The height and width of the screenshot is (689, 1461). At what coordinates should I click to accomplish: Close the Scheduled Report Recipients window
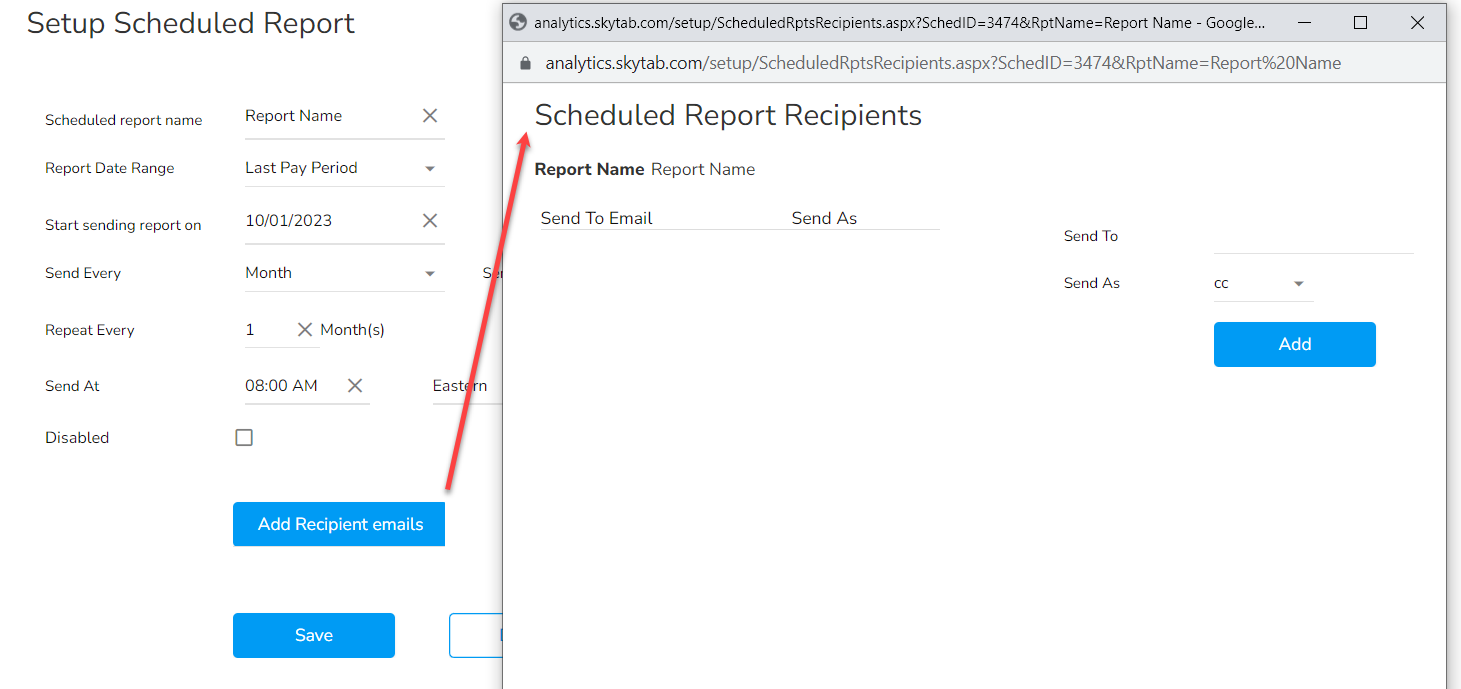click(x=1417, y=22)
